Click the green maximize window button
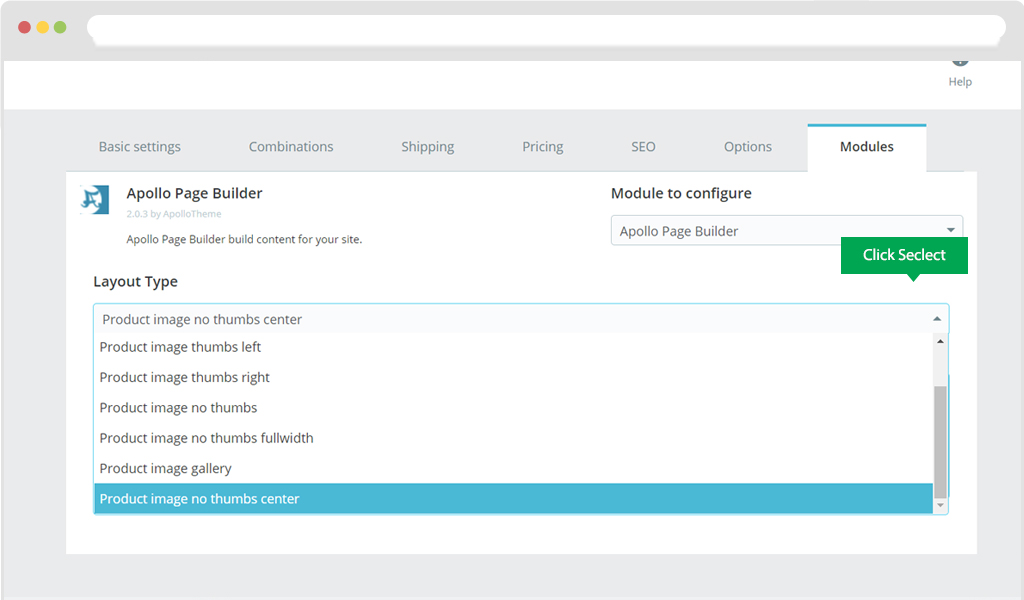This screenshot has height=600, width=1024. 60,27
